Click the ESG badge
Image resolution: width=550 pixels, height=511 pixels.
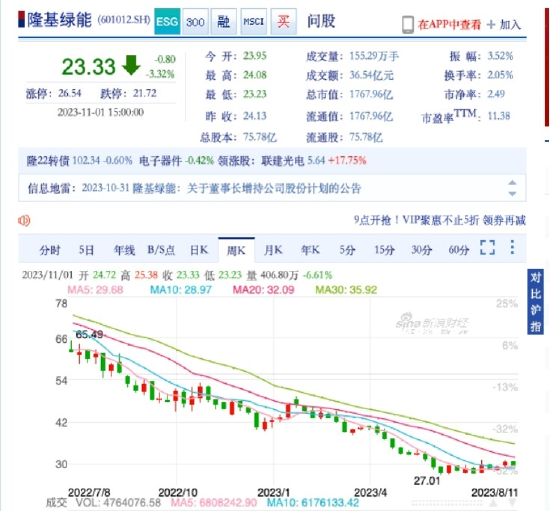click(167, 21)
